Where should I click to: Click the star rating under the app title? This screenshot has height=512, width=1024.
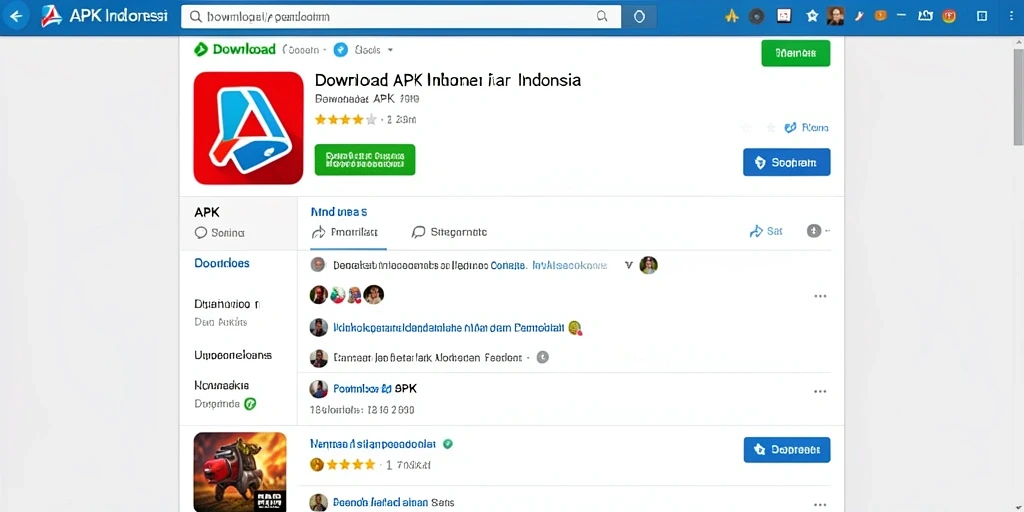pyautogui.click(x=345, y=120)
